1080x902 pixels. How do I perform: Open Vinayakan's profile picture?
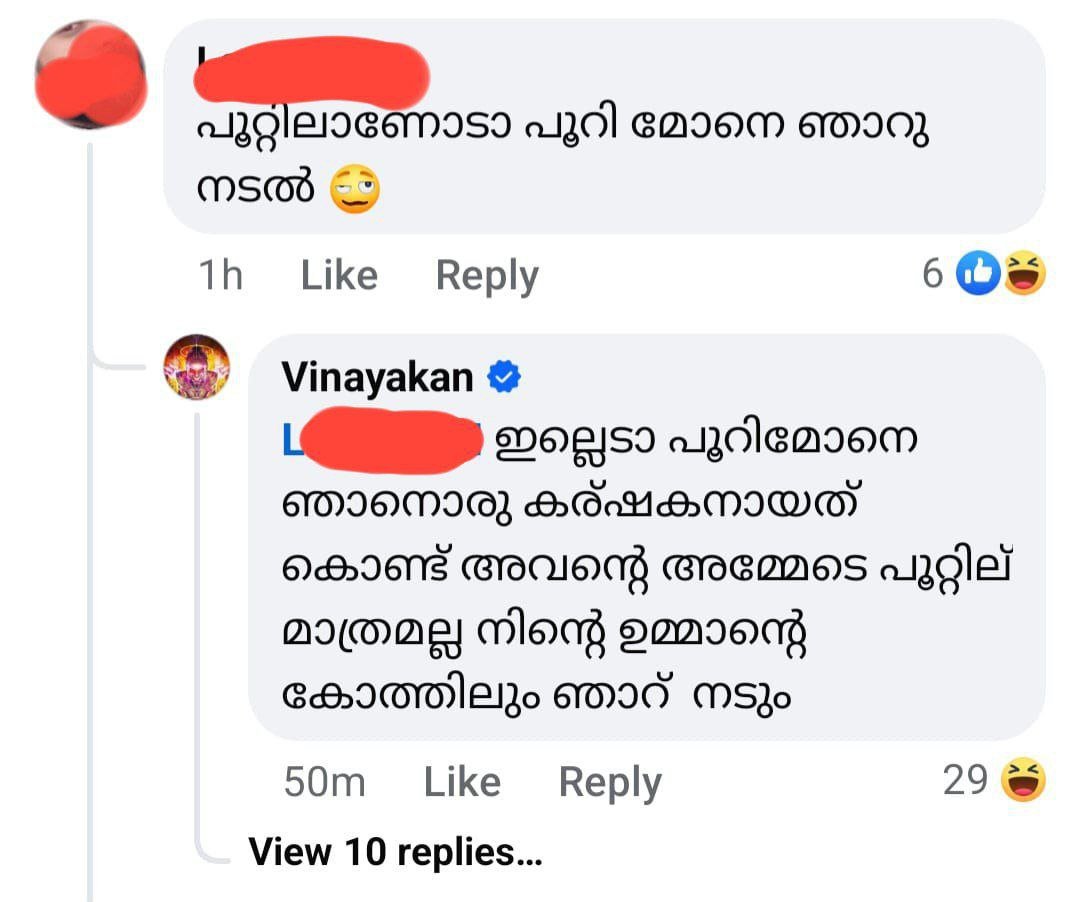pos(197,367)
